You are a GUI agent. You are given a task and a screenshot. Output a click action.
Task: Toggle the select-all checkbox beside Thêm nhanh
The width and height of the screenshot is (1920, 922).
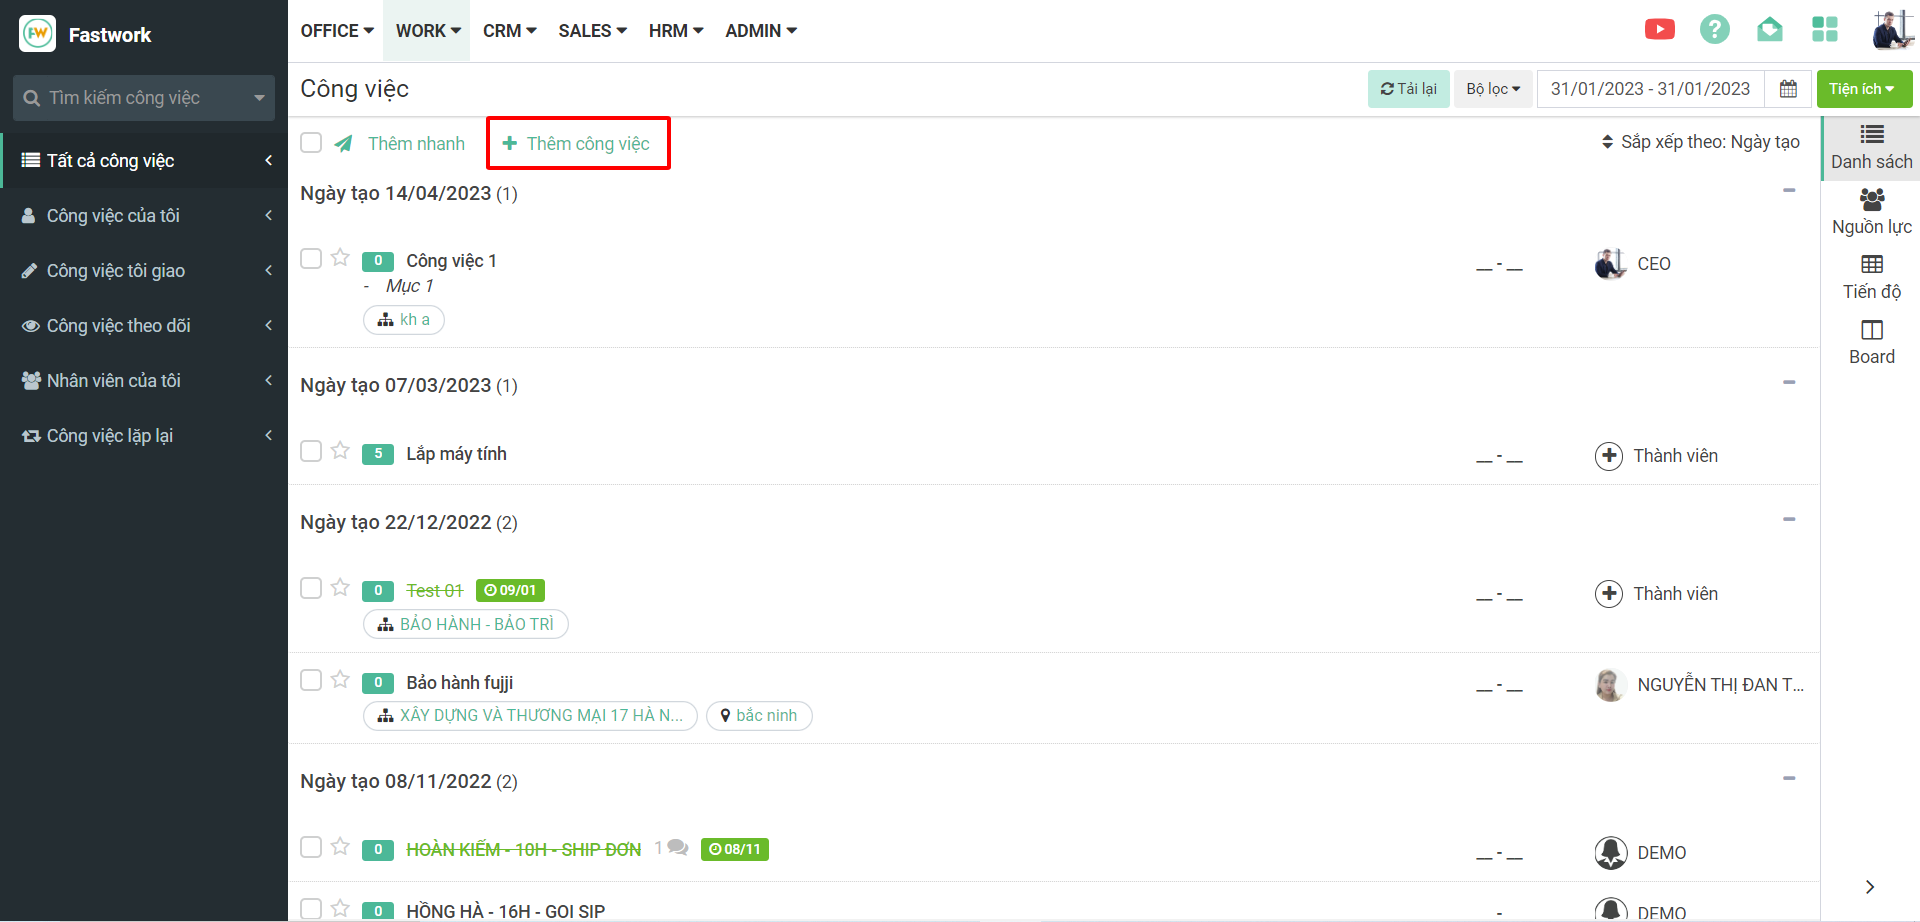(311, 143)
